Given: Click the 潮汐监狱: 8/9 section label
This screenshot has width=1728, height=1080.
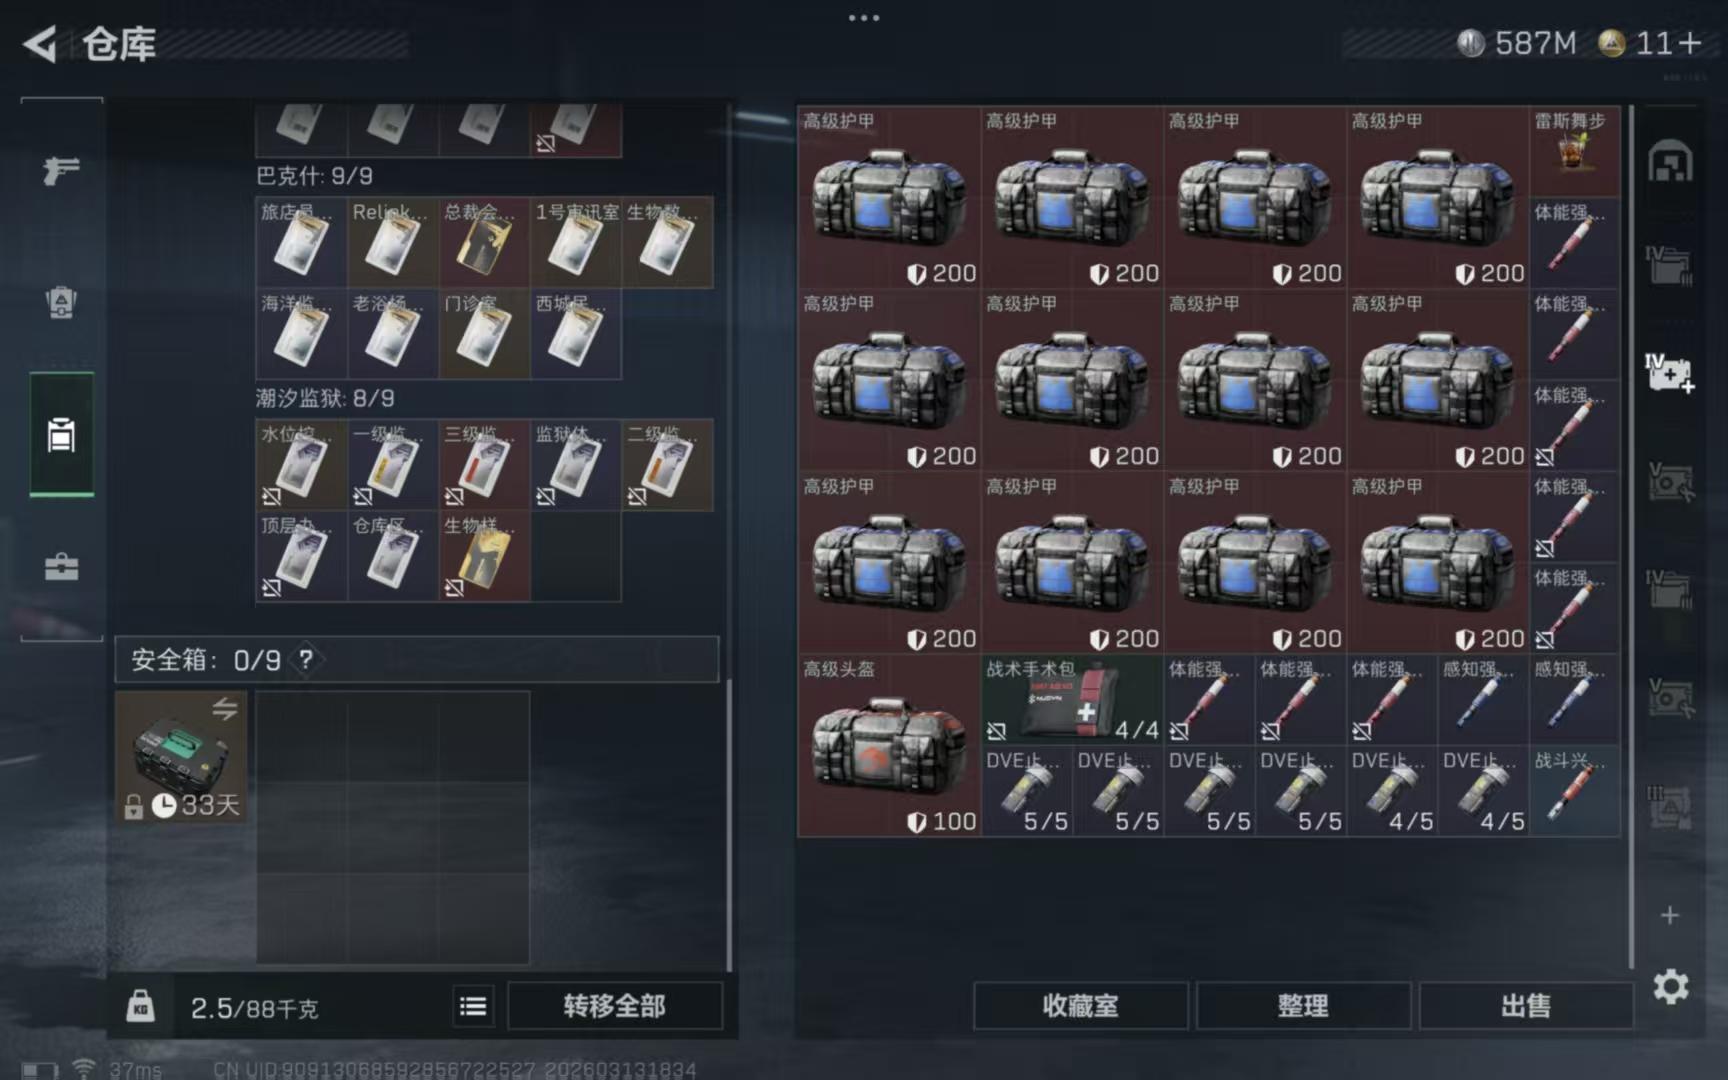Looking at the screenshot, I should [325, 398].
